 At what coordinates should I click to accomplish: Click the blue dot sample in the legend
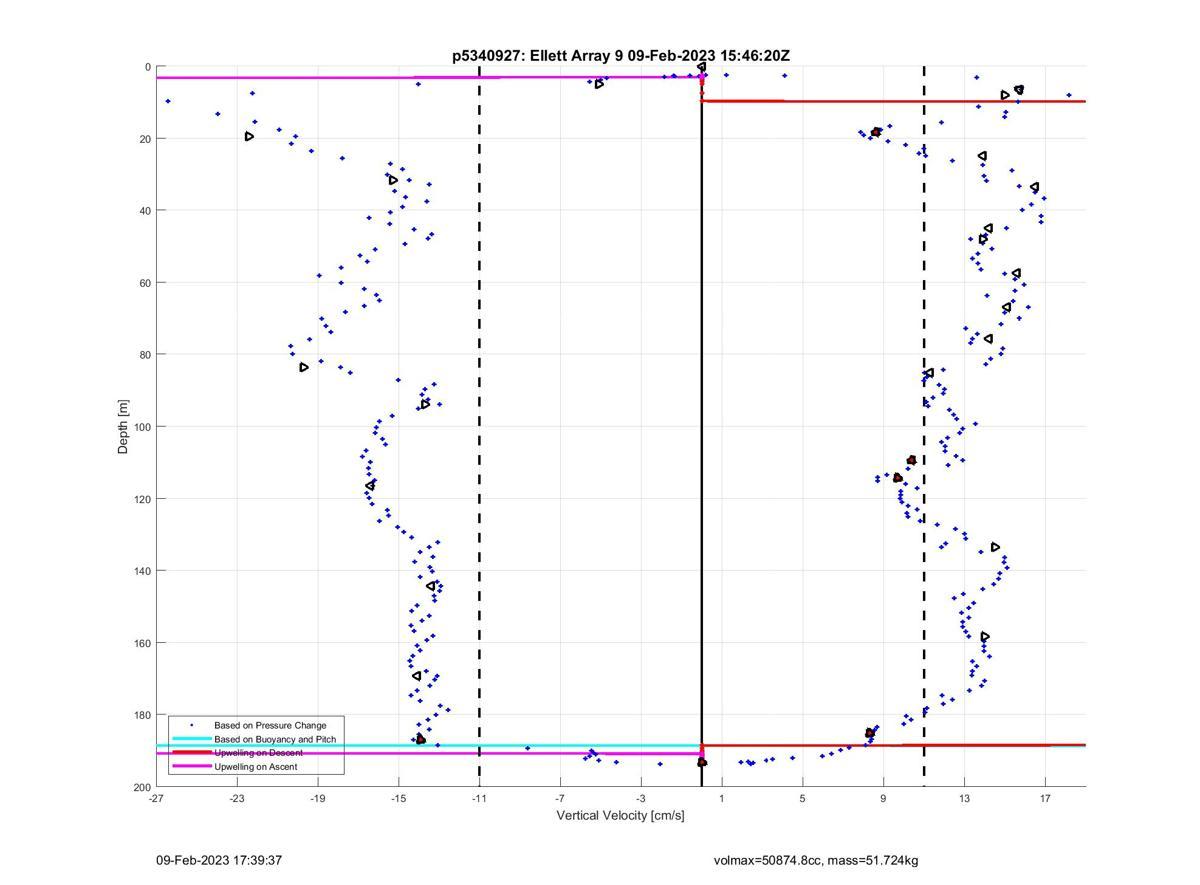tap(191, 725)
